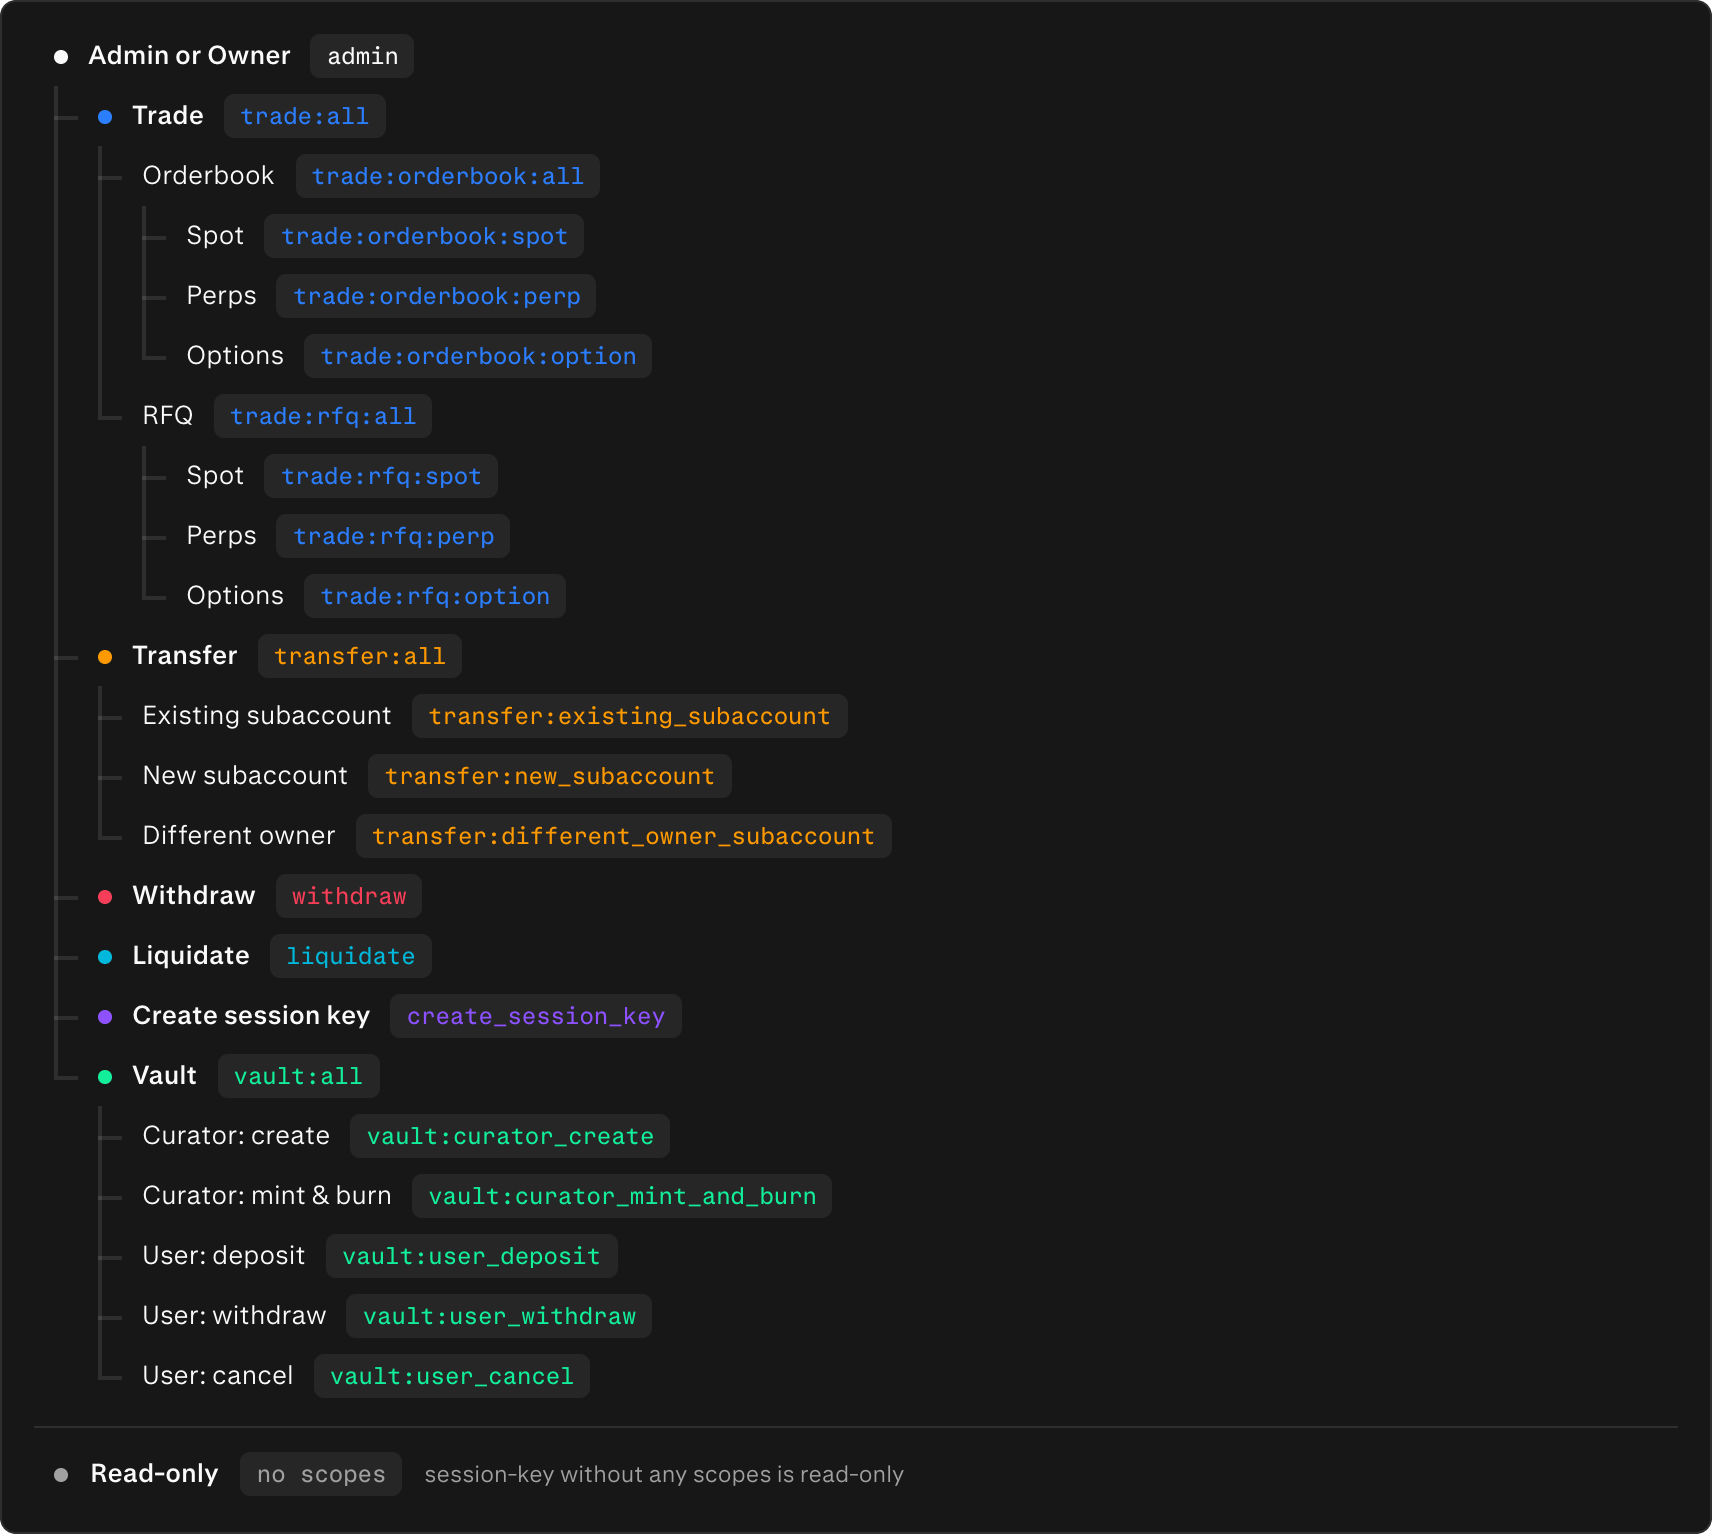Click the transfer:different_owner_subaccount tag
The image size is (1712, 1534).
point(624,836)
